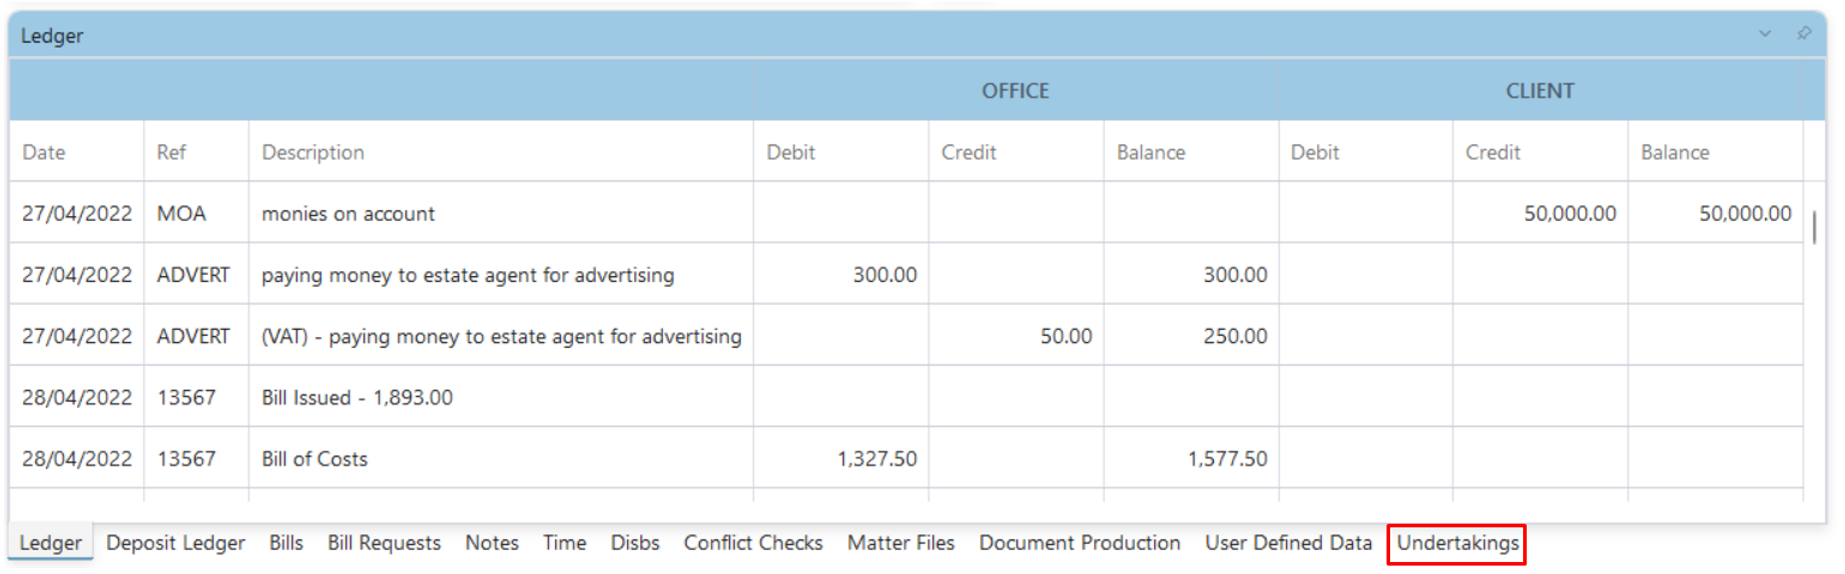The image size is (1845, 574).
Task: Collapse Ledger panel via chevron
Action: (1765, 34)
